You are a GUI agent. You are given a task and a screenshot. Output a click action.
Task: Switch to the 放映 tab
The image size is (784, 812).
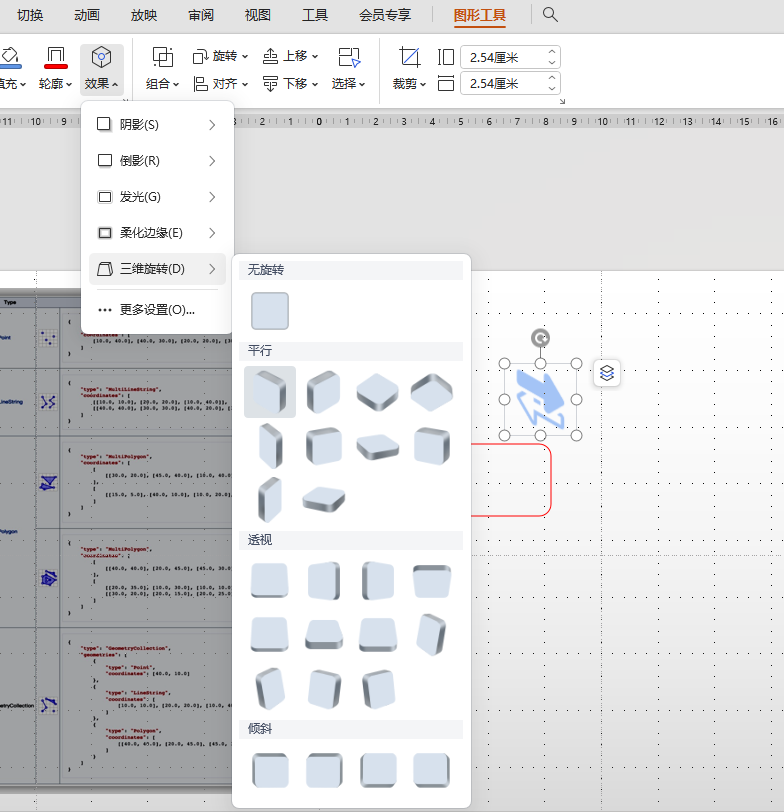[x=143, y=15]
